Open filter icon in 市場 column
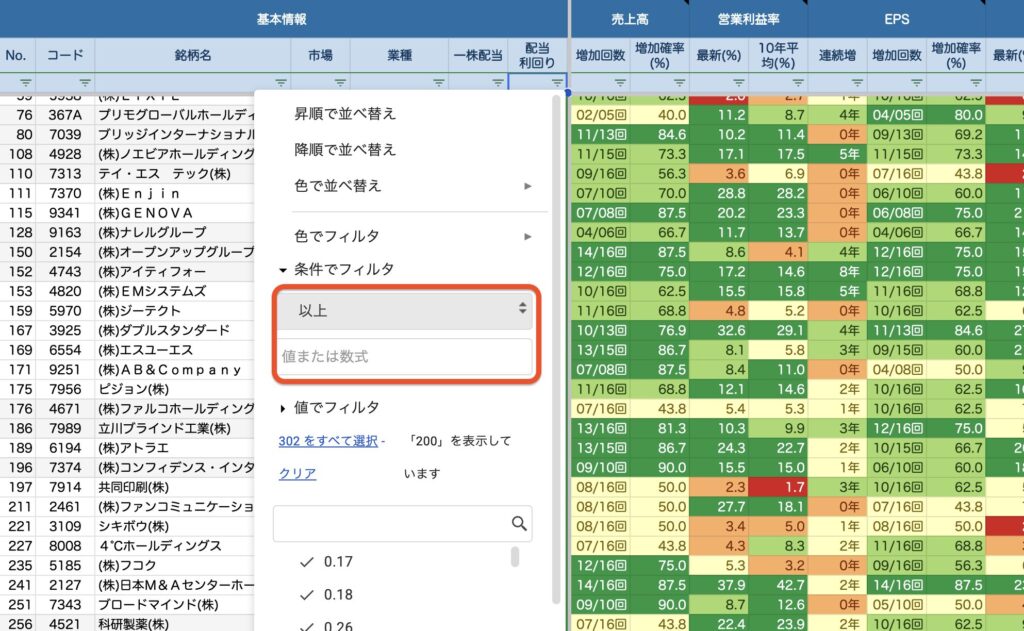1024x631 pixels. click(x=340, y=82)
